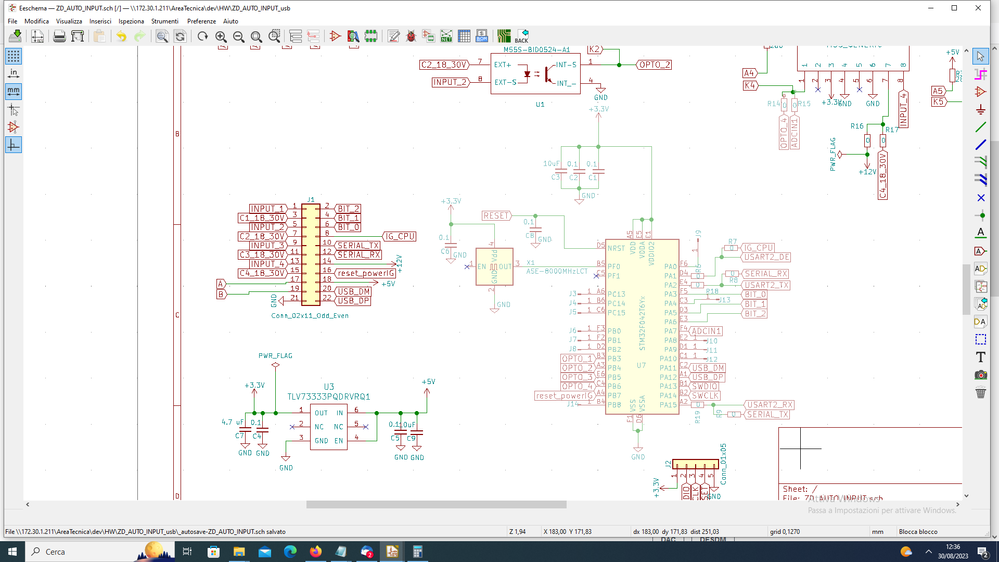The width and height of the screenshot is (999, 562).
Task: Open the Ispeziona menu
Action: 131,21
